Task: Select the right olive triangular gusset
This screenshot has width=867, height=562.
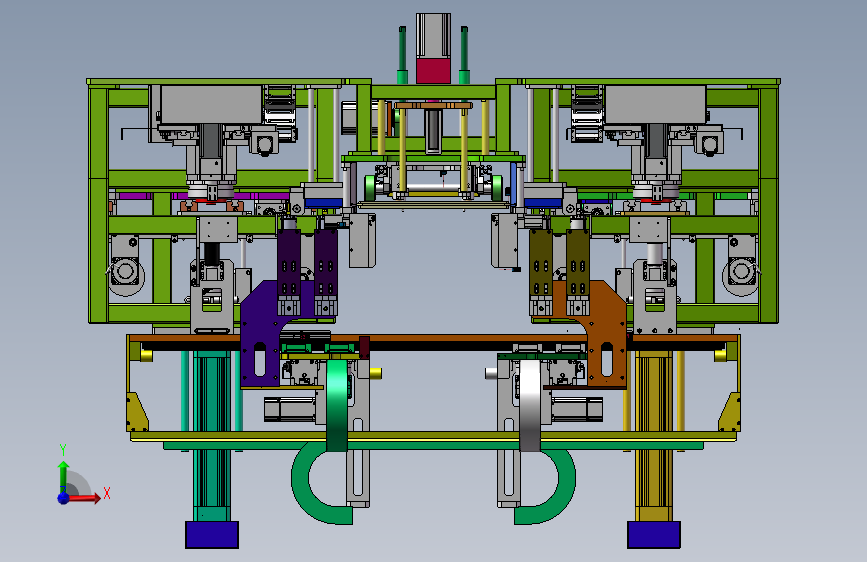Action: [x=729, y=412]
